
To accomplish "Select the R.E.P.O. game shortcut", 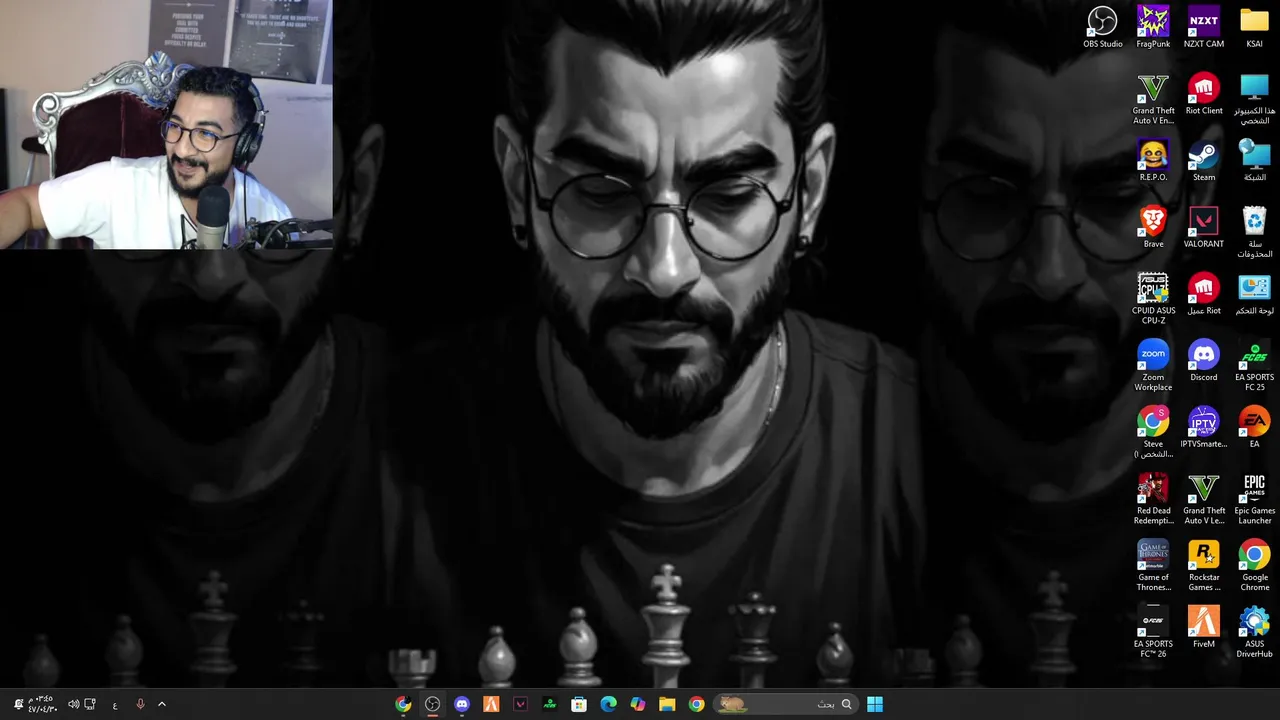I will click(1153, 161).
